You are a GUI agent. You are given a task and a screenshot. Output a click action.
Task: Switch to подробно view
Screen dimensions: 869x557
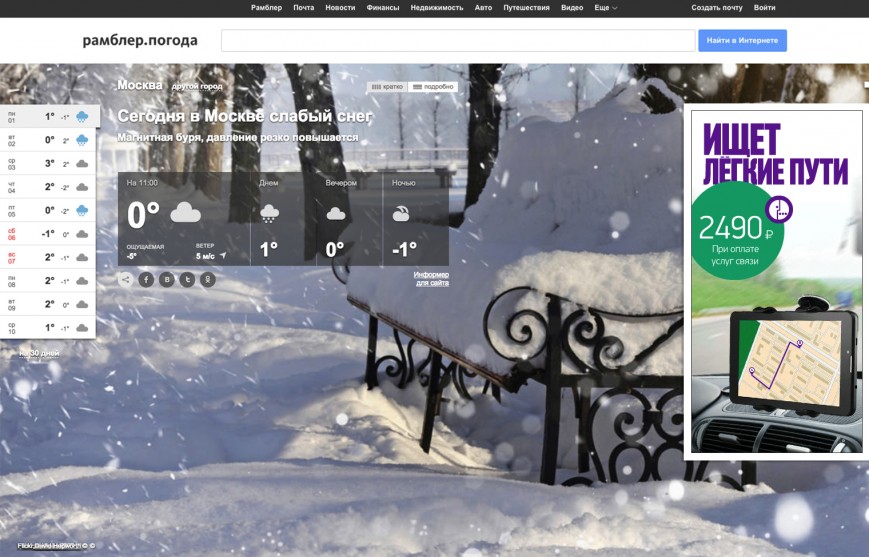pos(433,87)
